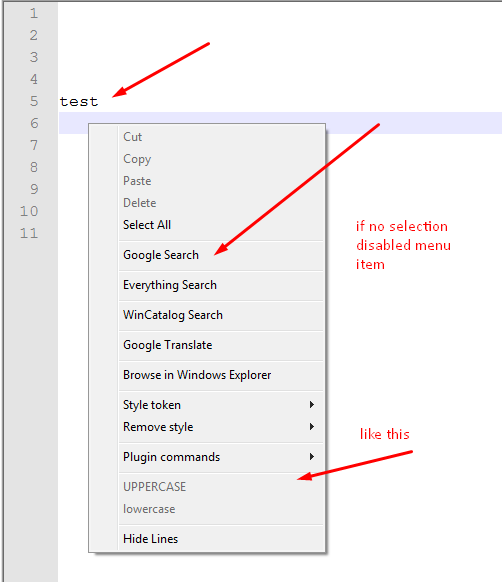Viewport: 502px width, 582px height.
Task: Click the greyed Copy entry
Action: point(221,159)
